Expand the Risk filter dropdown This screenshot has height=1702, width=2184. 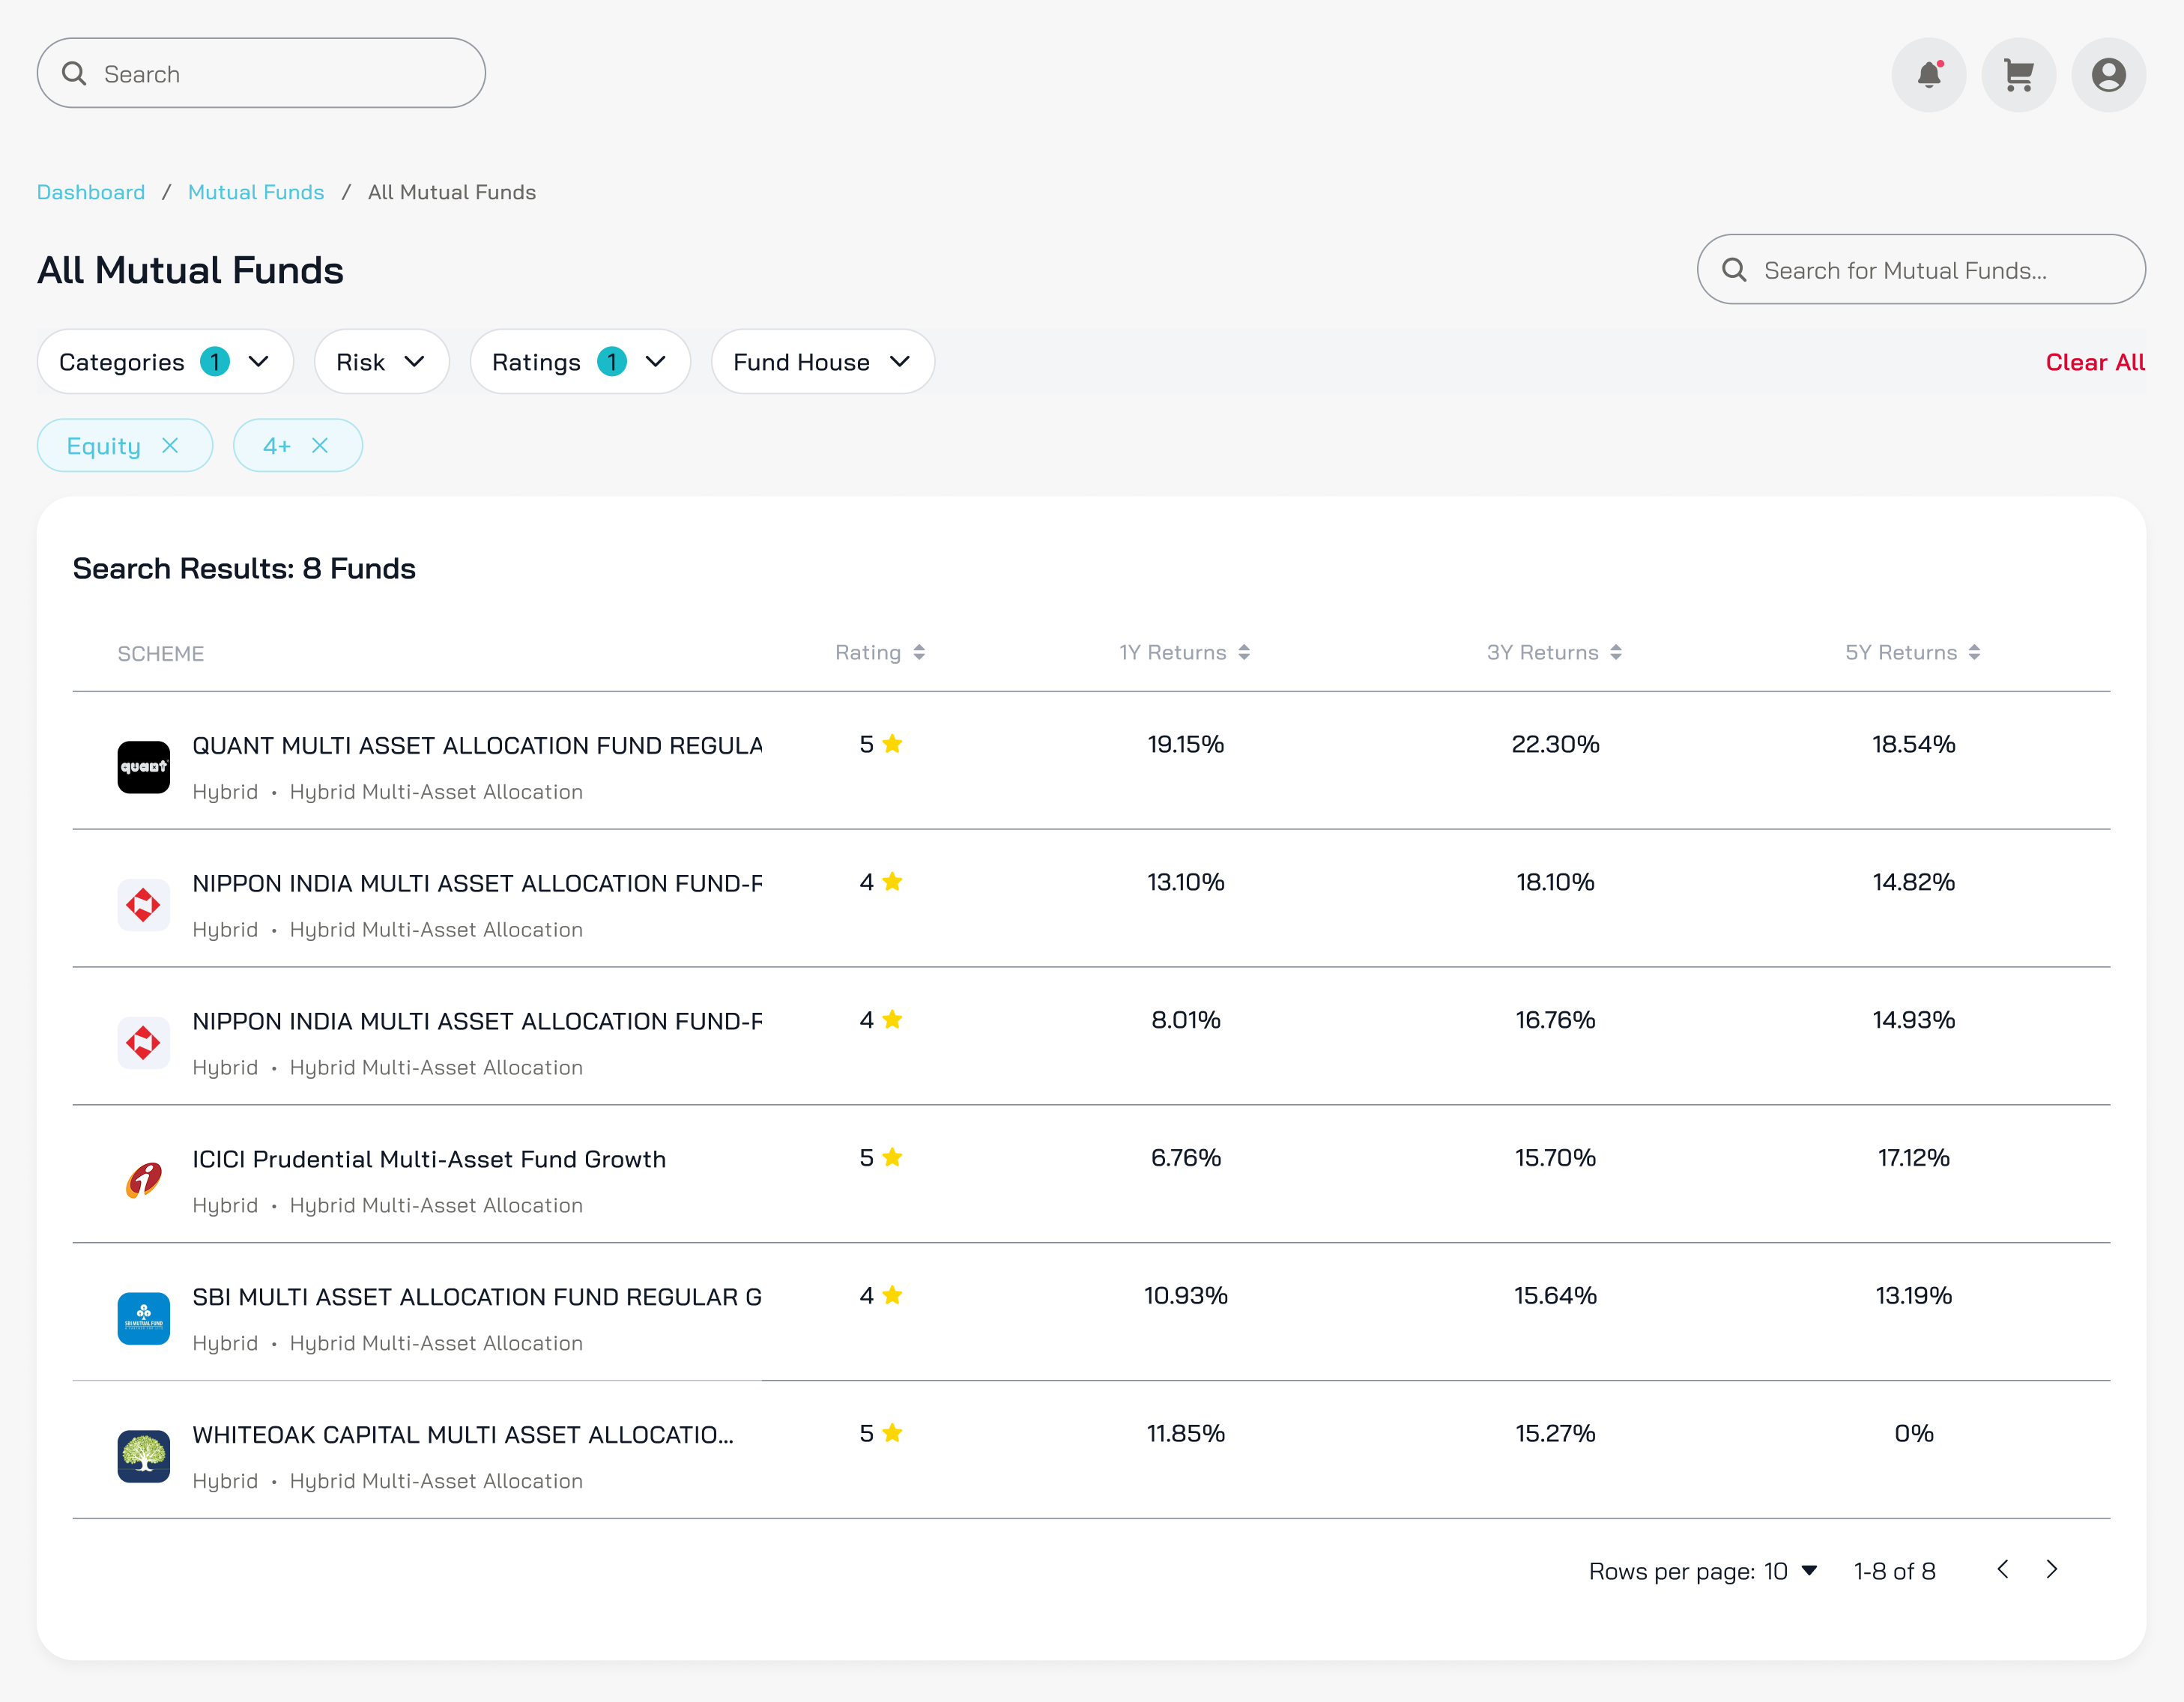pos(381,362)
